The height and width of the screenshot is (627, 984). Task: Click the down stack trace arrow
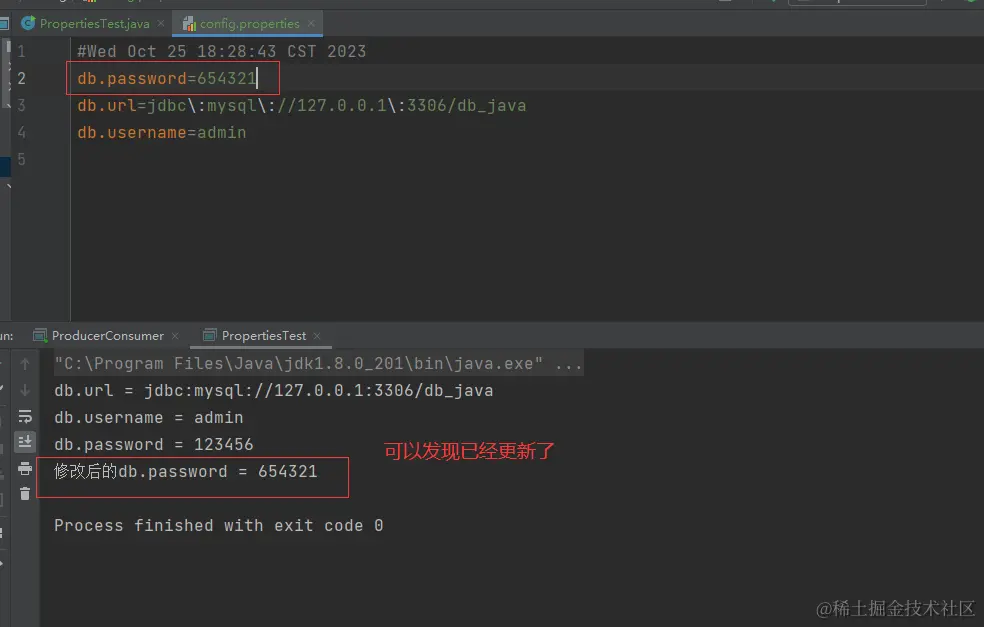tap(25, 390)
